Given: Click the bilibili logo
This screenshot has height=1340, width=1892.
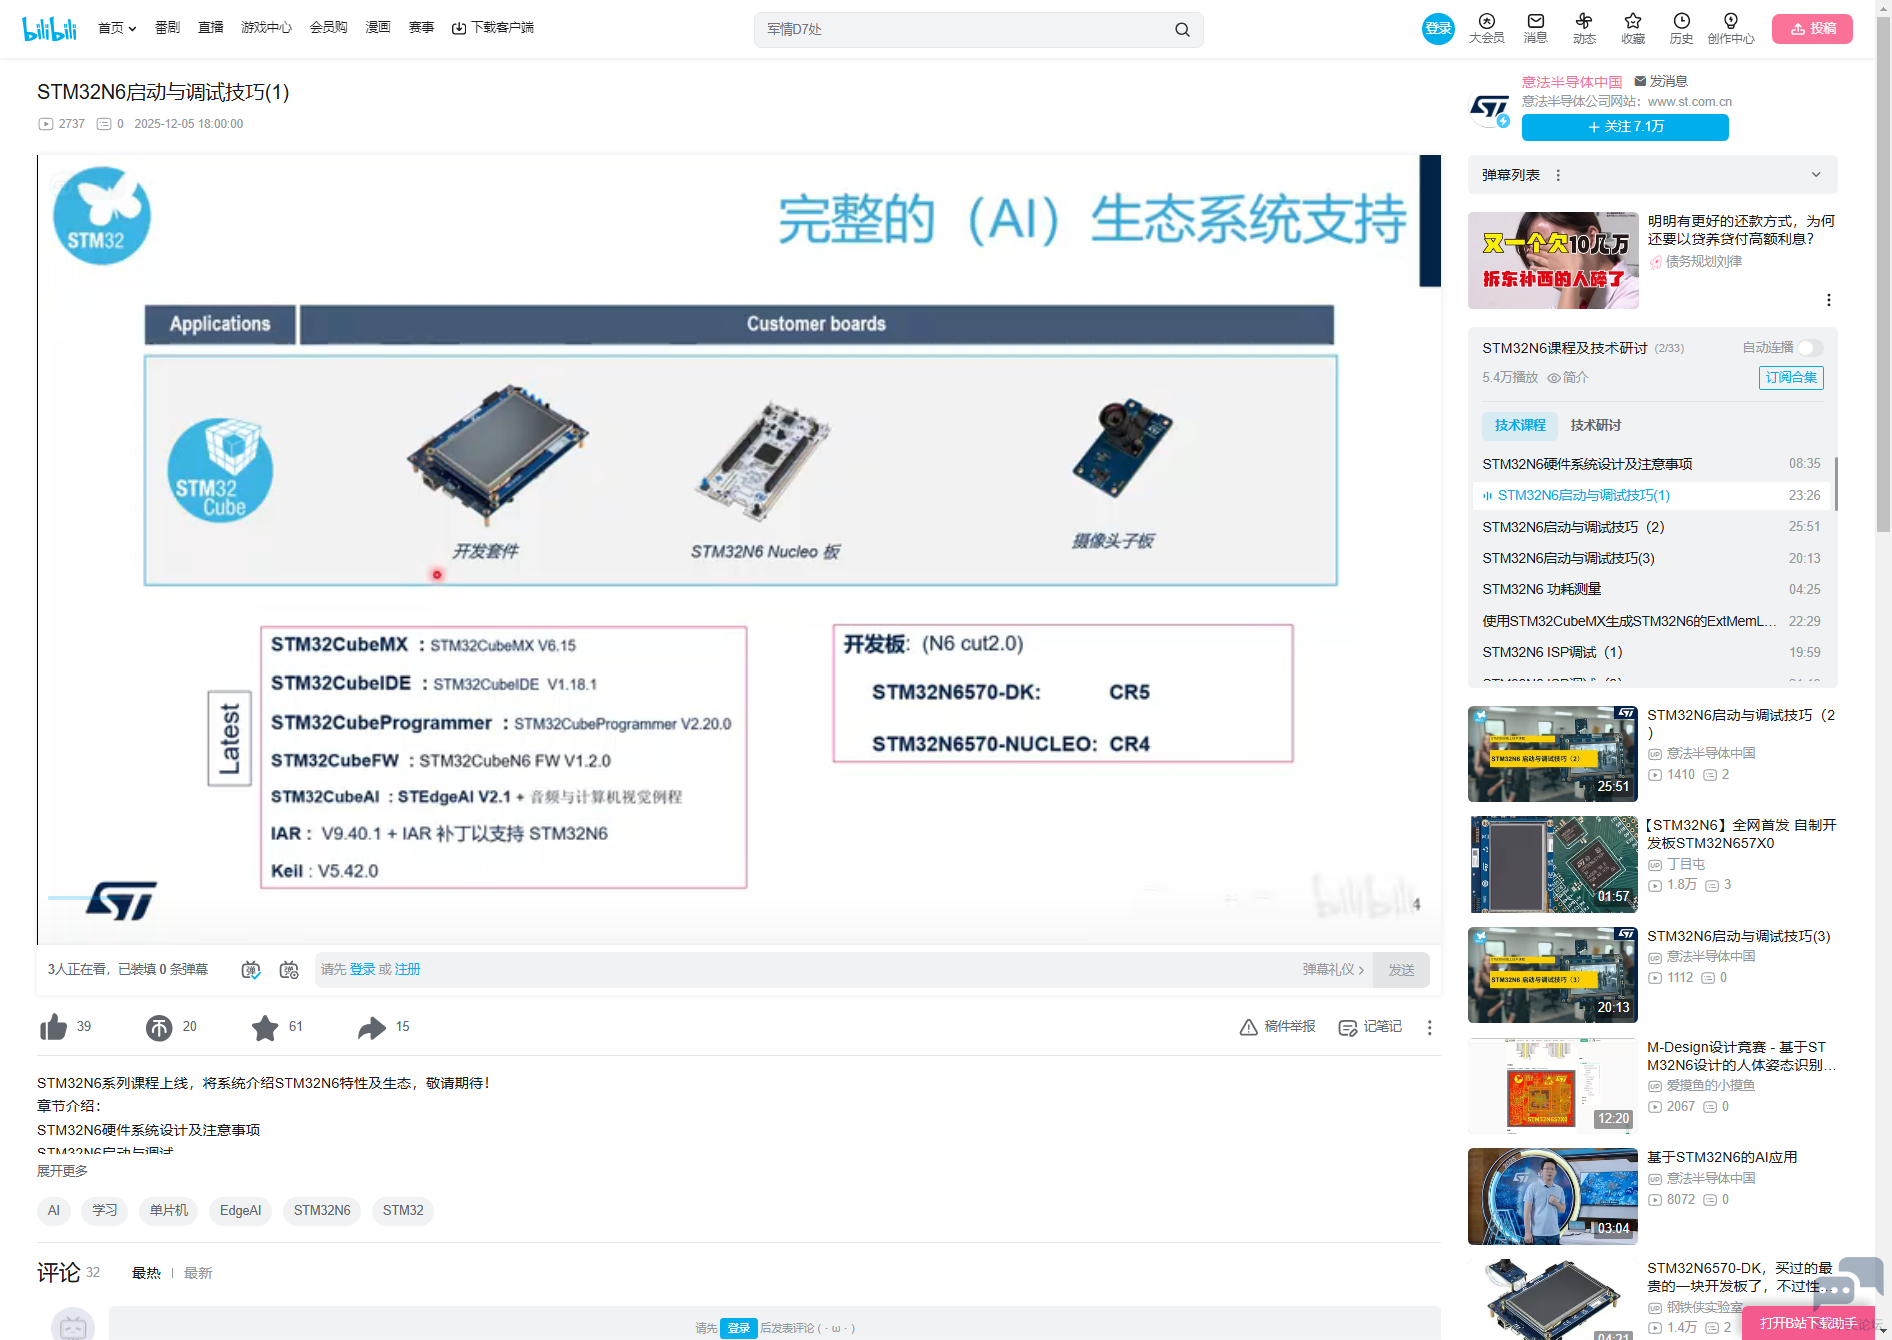Looking at the screenshot, I should (49, 28).
